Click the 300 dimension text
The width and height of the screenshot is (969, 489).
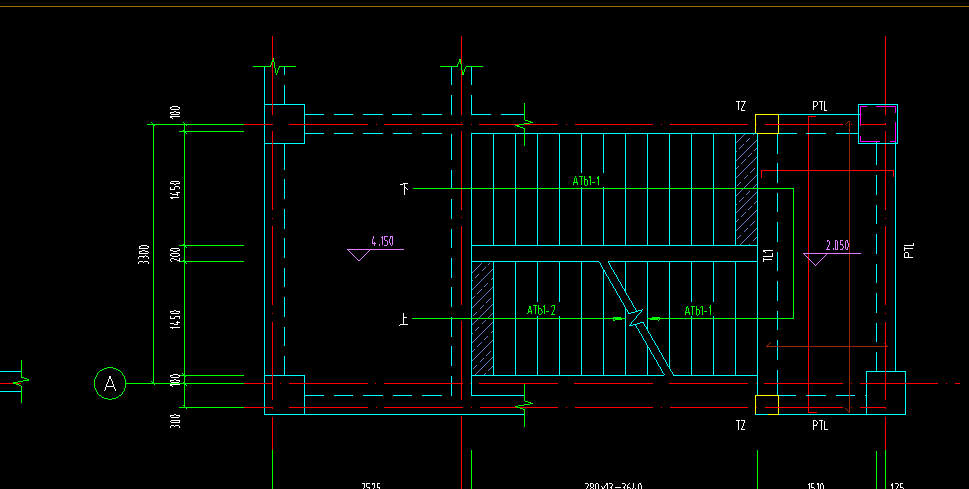click(176, 422)
